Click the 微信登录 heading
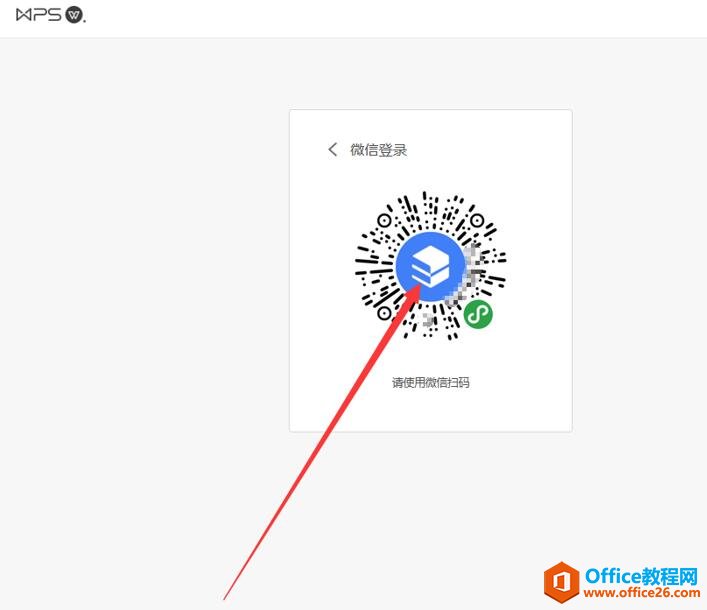 (x=379, y=150)
